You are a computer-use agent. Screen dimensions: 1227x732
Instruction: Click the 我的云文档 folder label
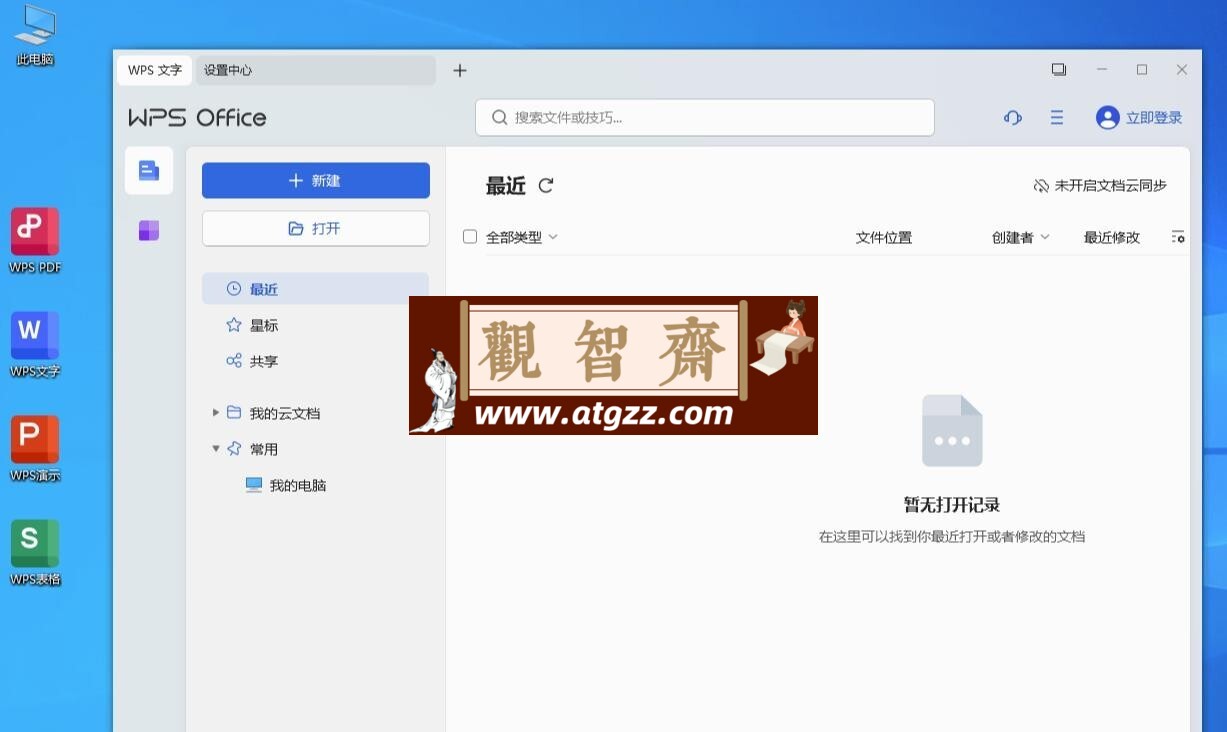tap(285, 413)
